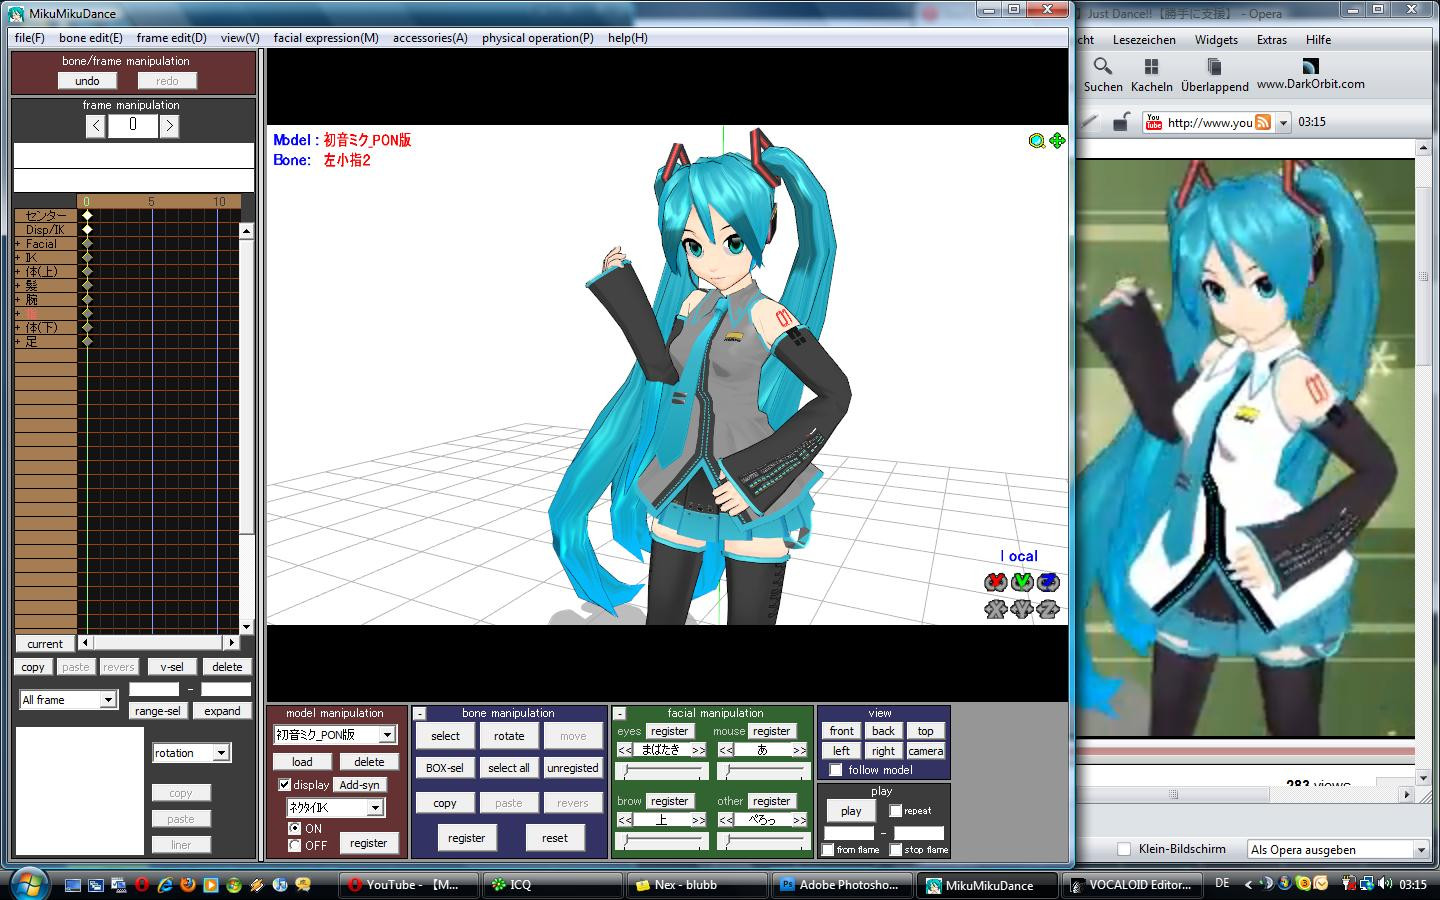
Task: Switch to VOCALOID Editor taskbar button
Action: point(1132,885)
